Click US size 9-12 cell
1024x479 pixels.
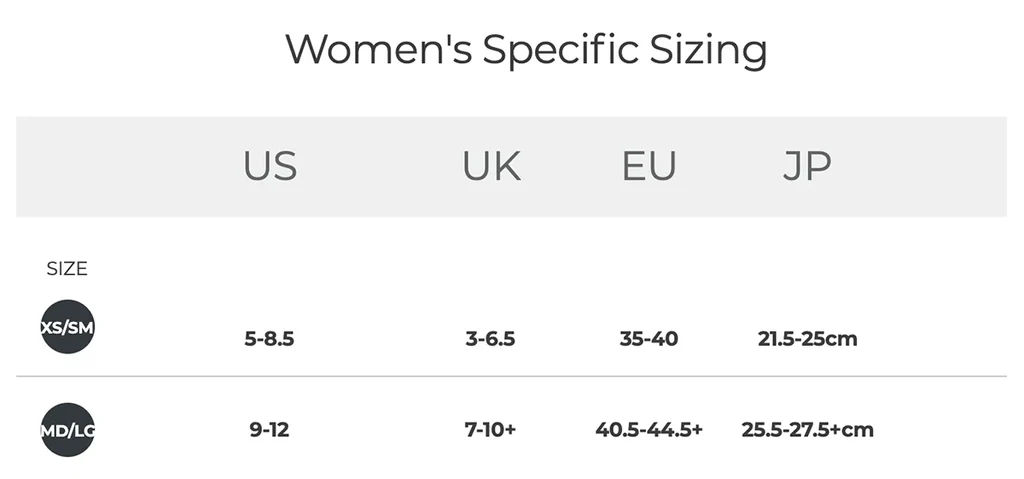point(269,430)
